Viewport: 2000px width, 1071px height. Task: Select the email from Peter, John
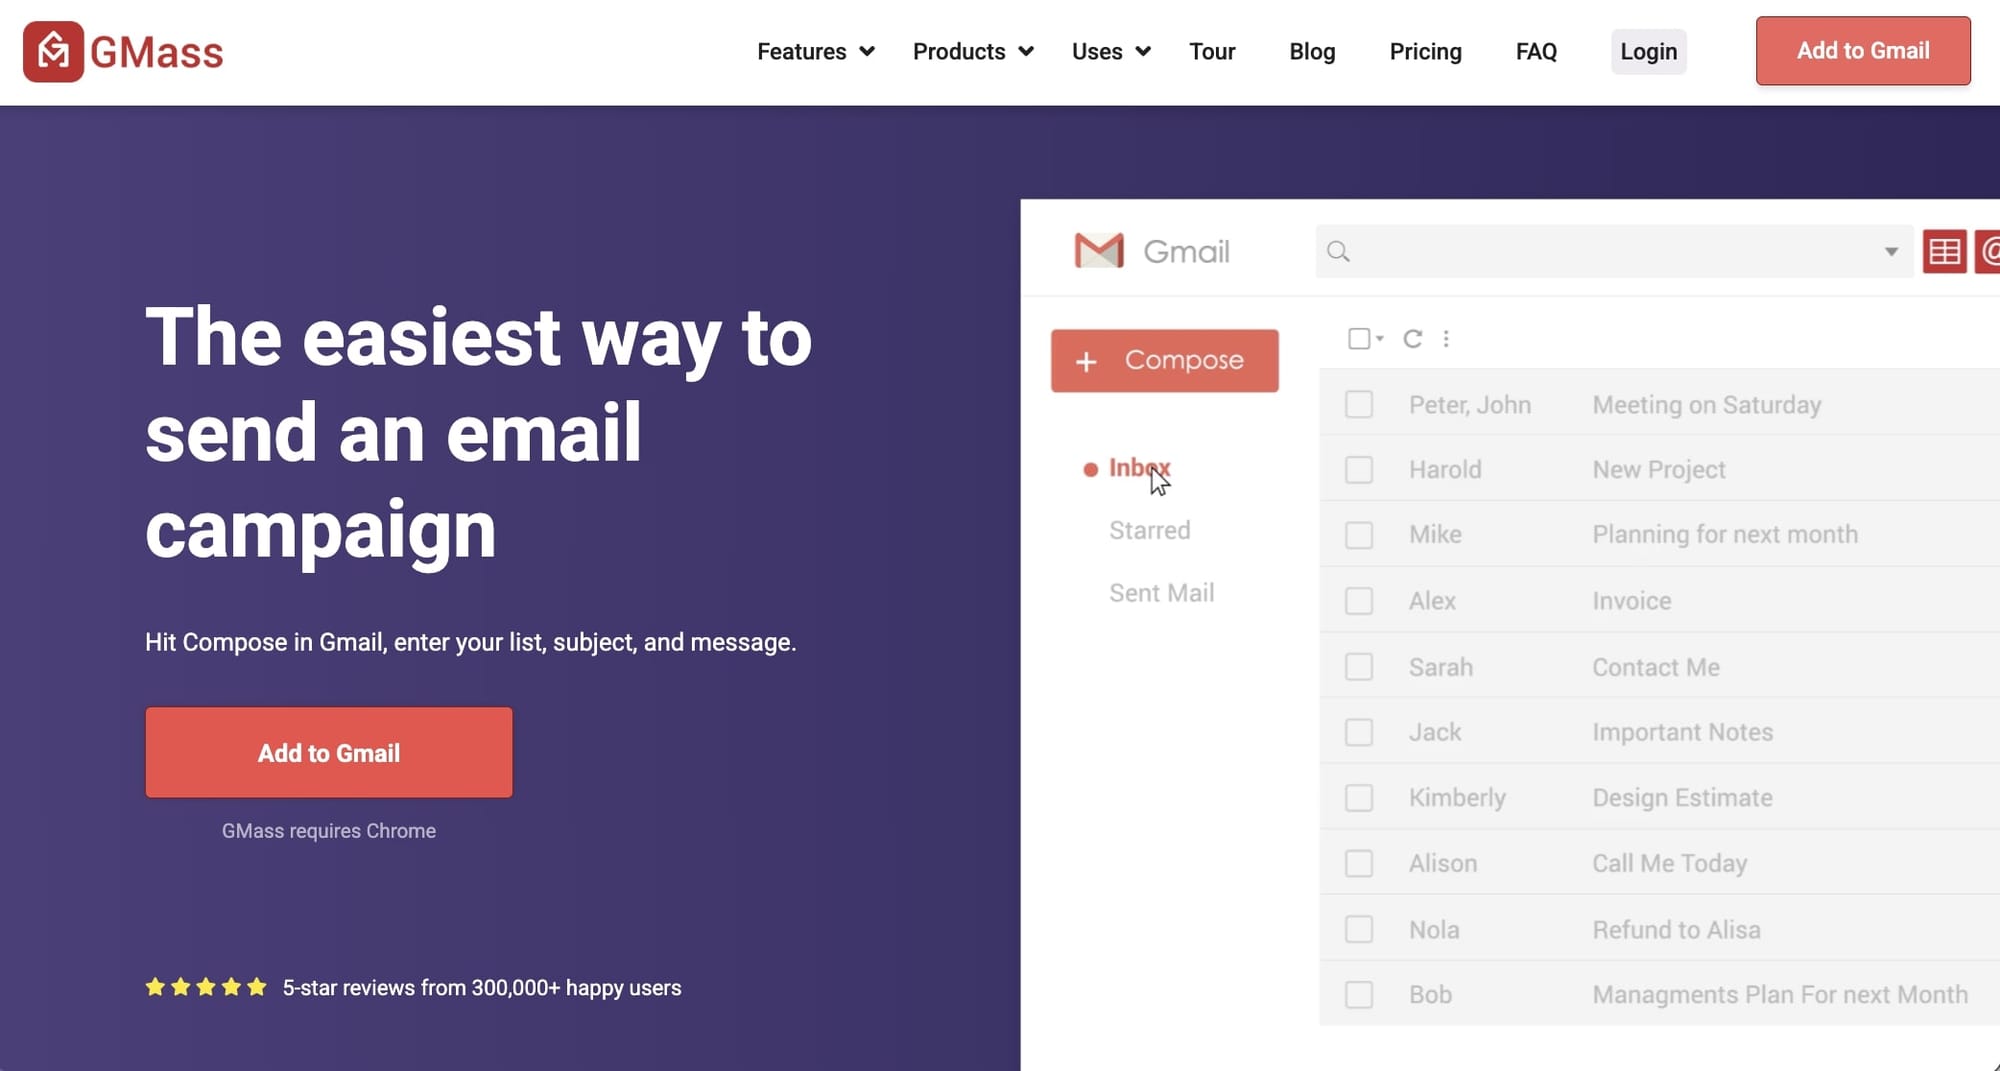[x=1470, y=405]
